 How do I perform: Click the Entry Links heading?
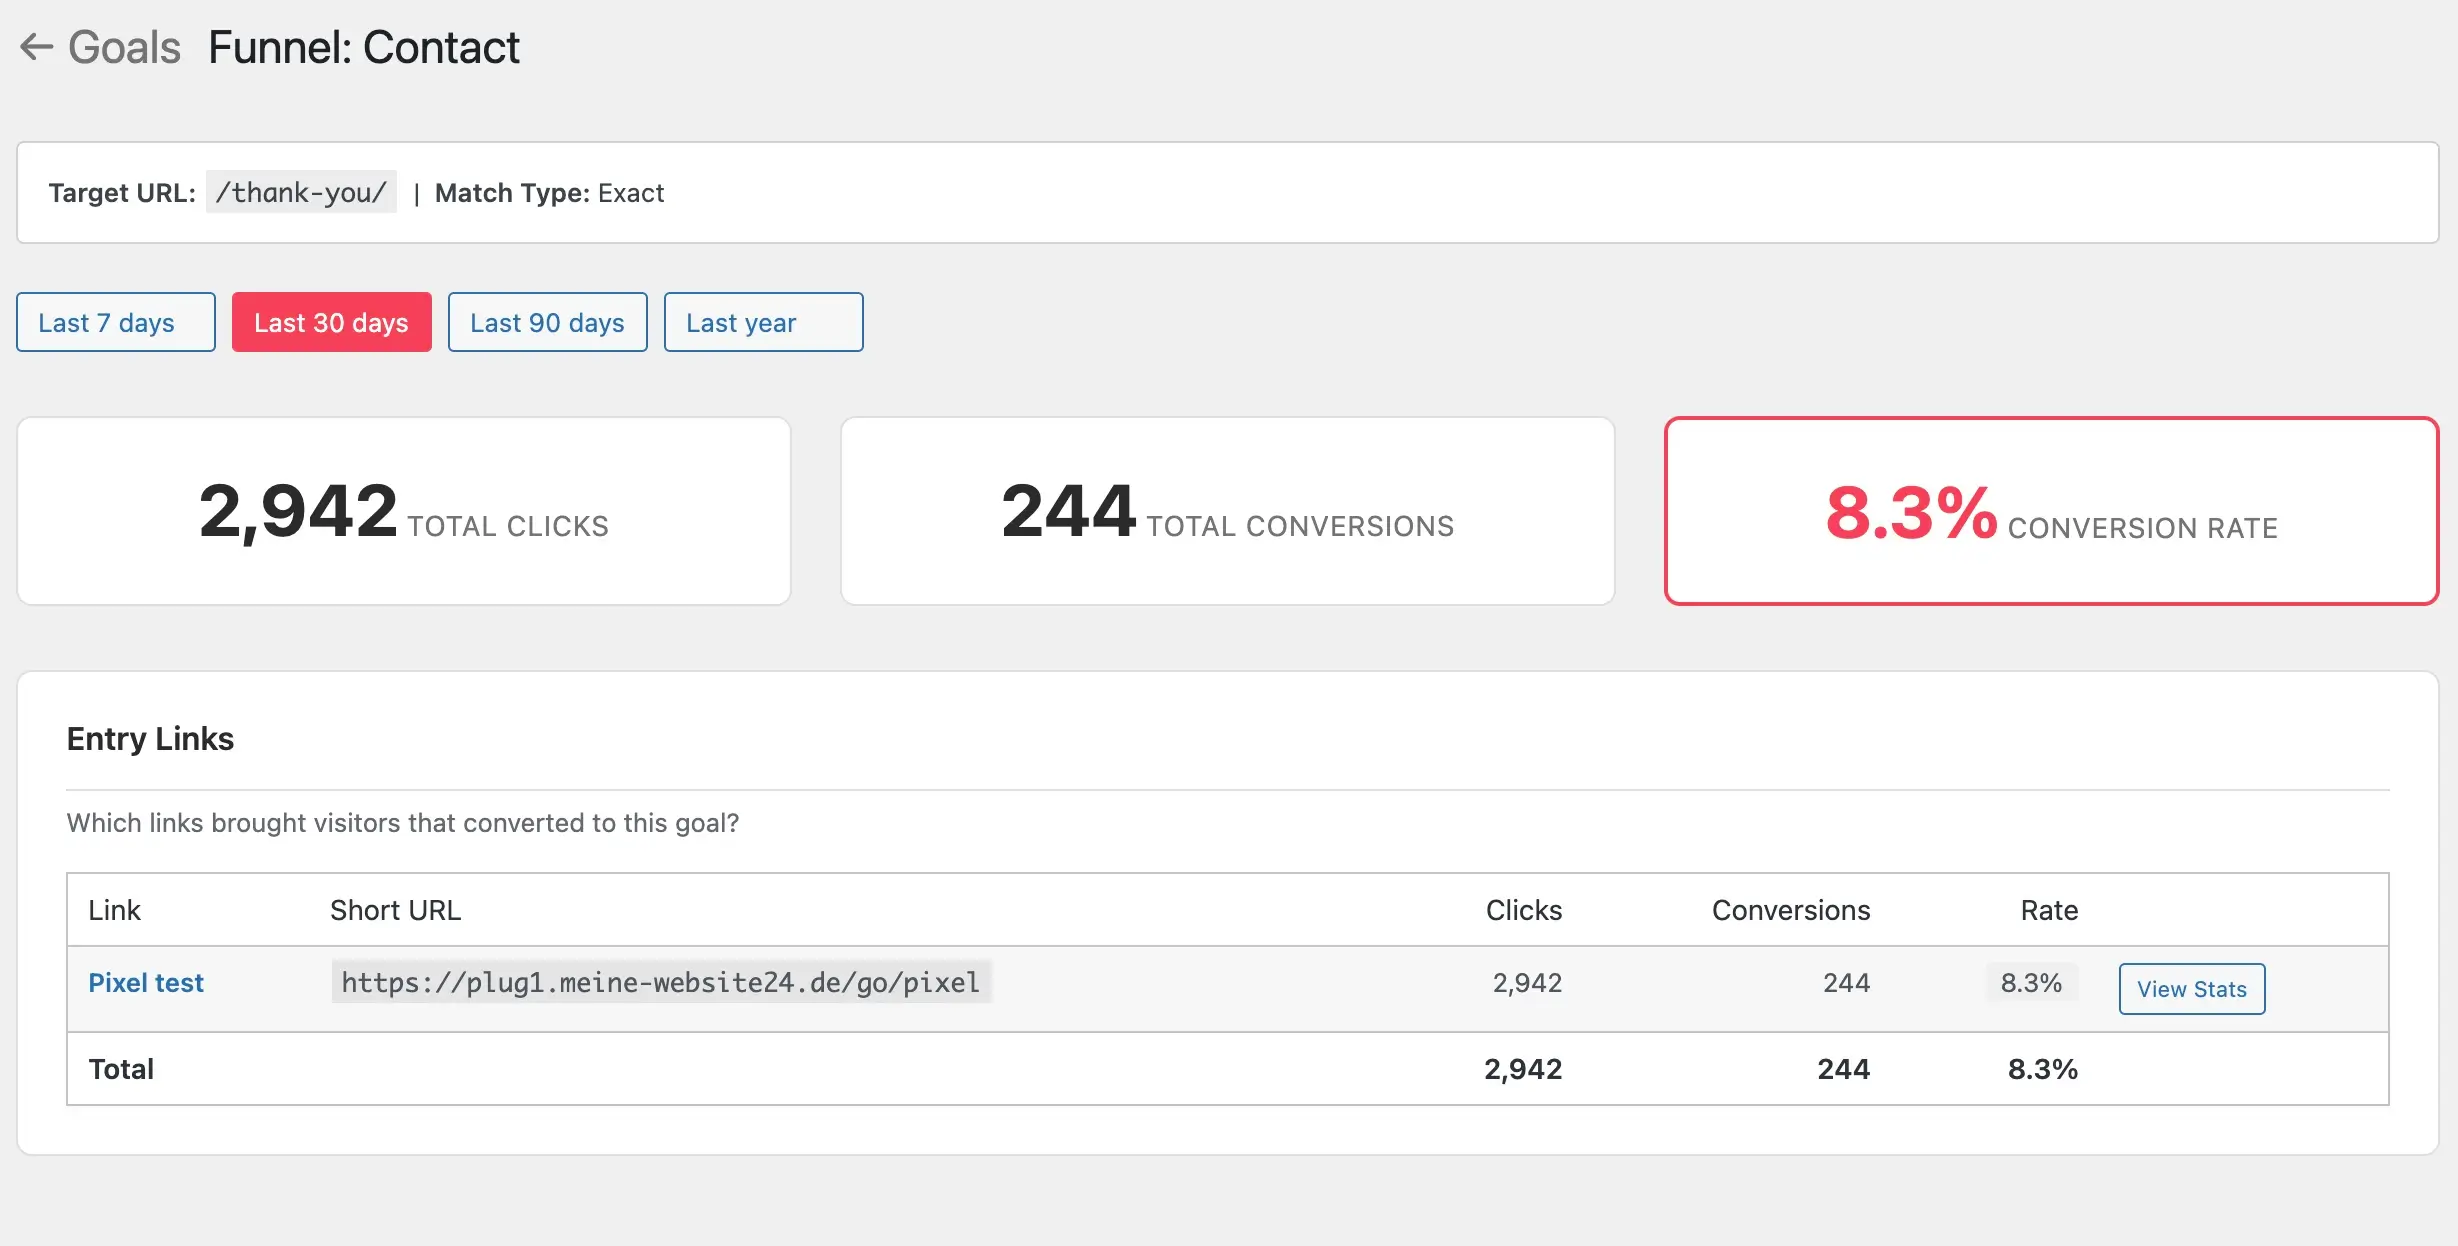pos(149,738)
